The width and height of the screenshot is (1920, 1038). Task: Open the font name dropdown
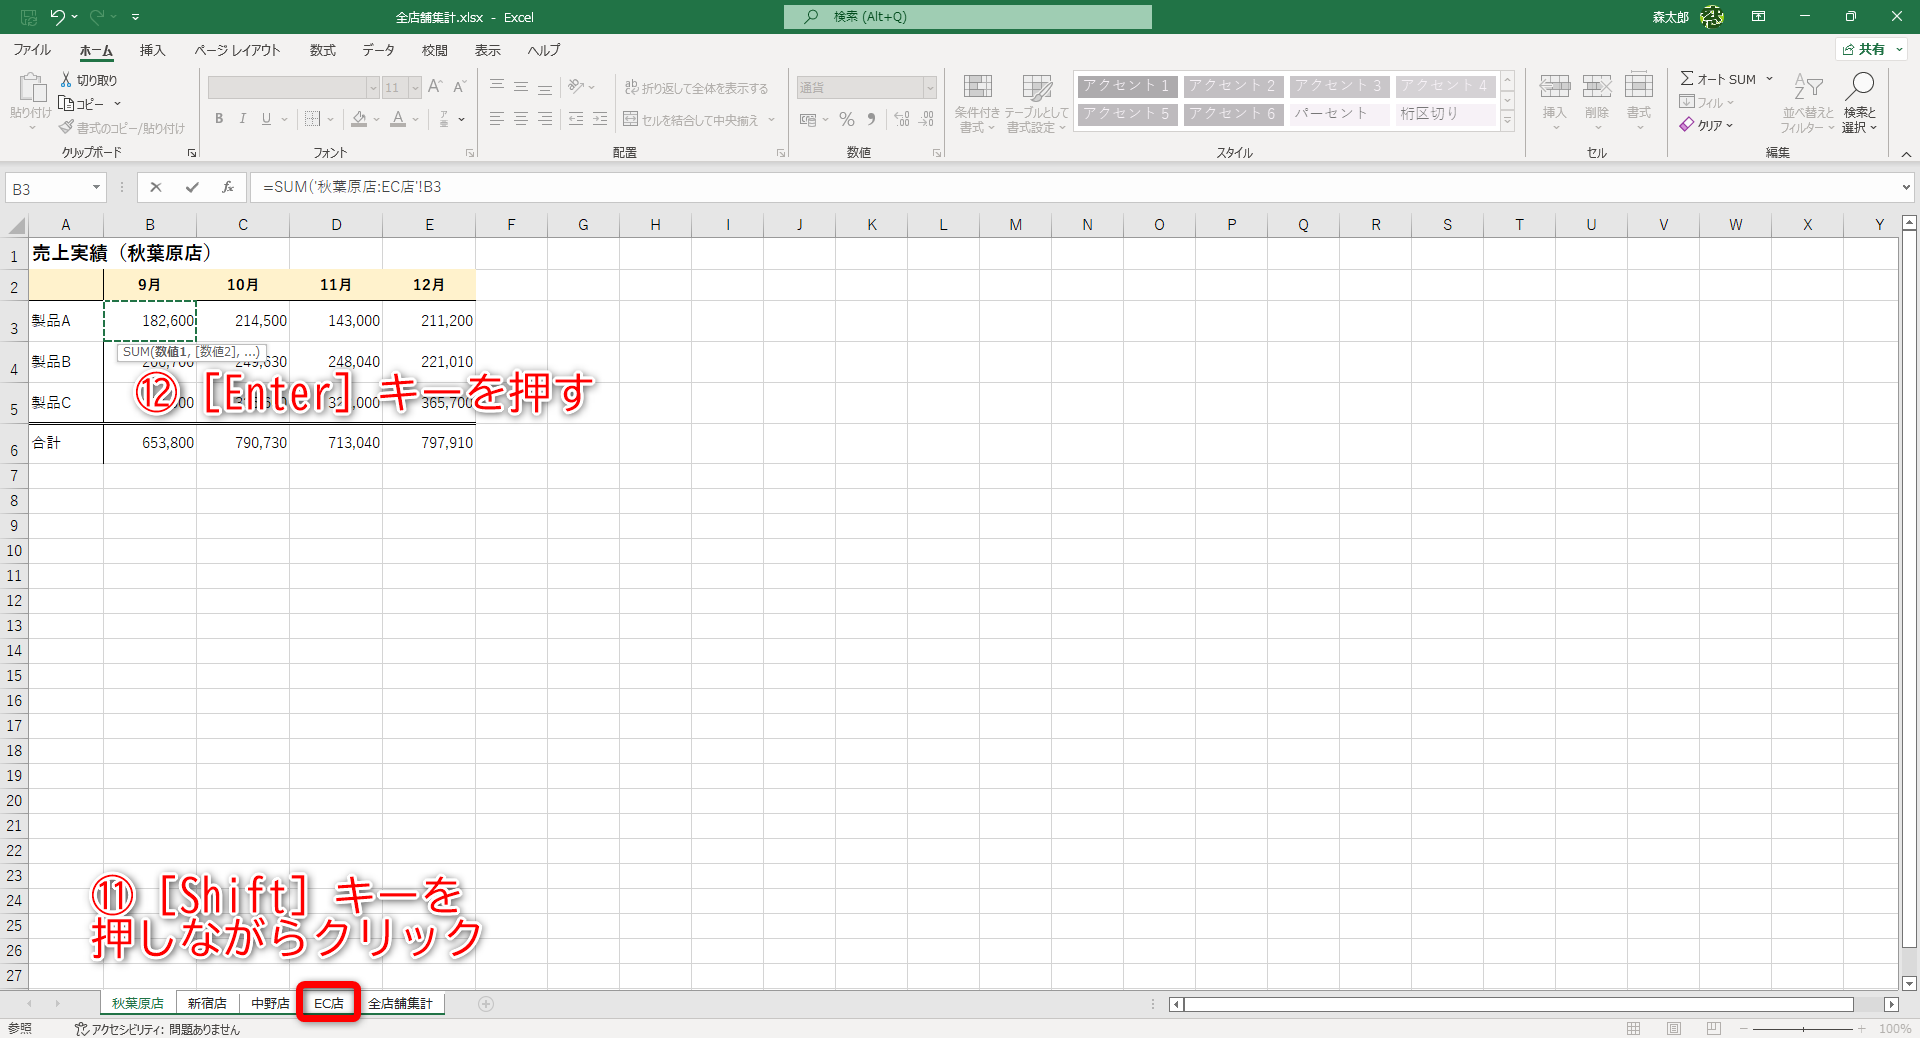coord(373,88)
